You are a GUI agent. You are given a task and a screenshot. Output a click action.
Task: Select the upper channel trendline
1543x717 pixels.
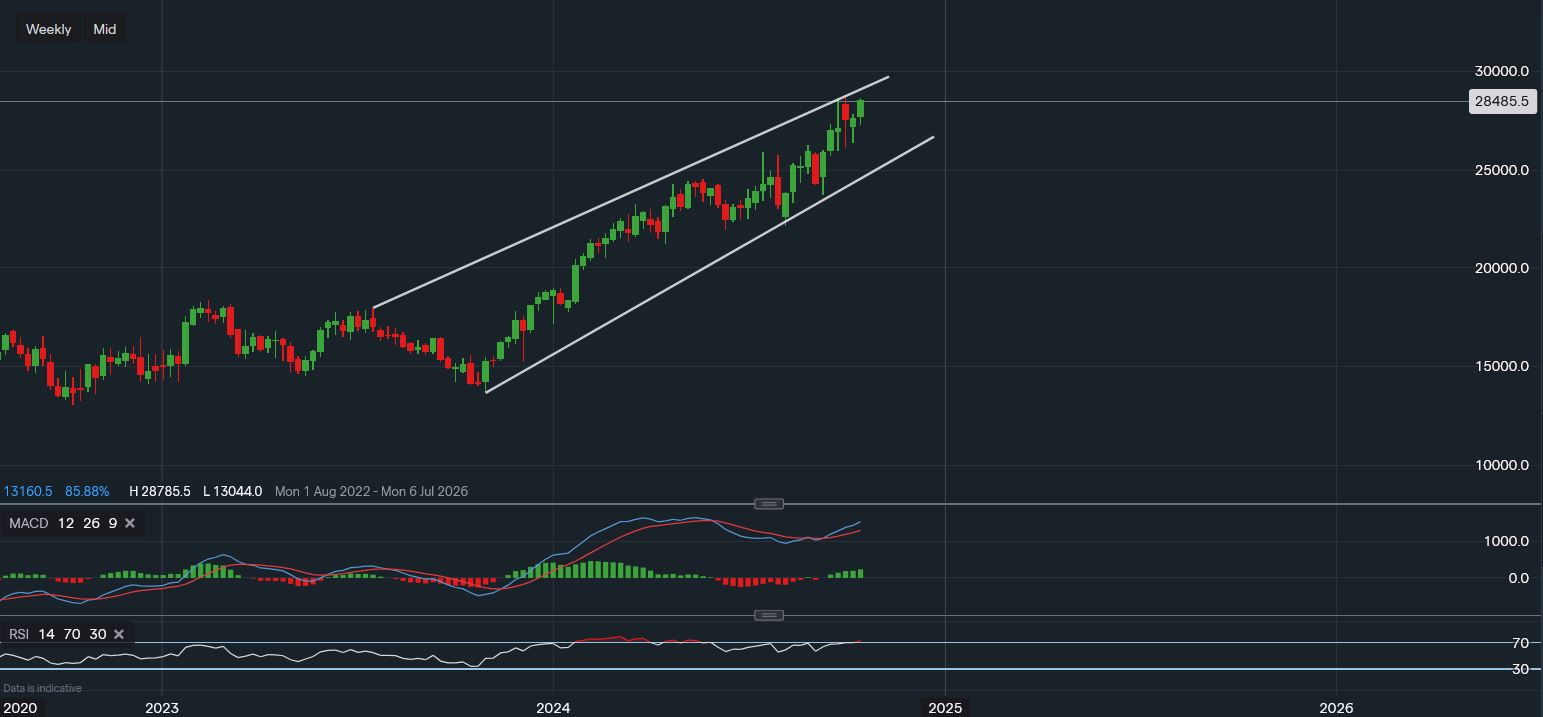(630, 191)
